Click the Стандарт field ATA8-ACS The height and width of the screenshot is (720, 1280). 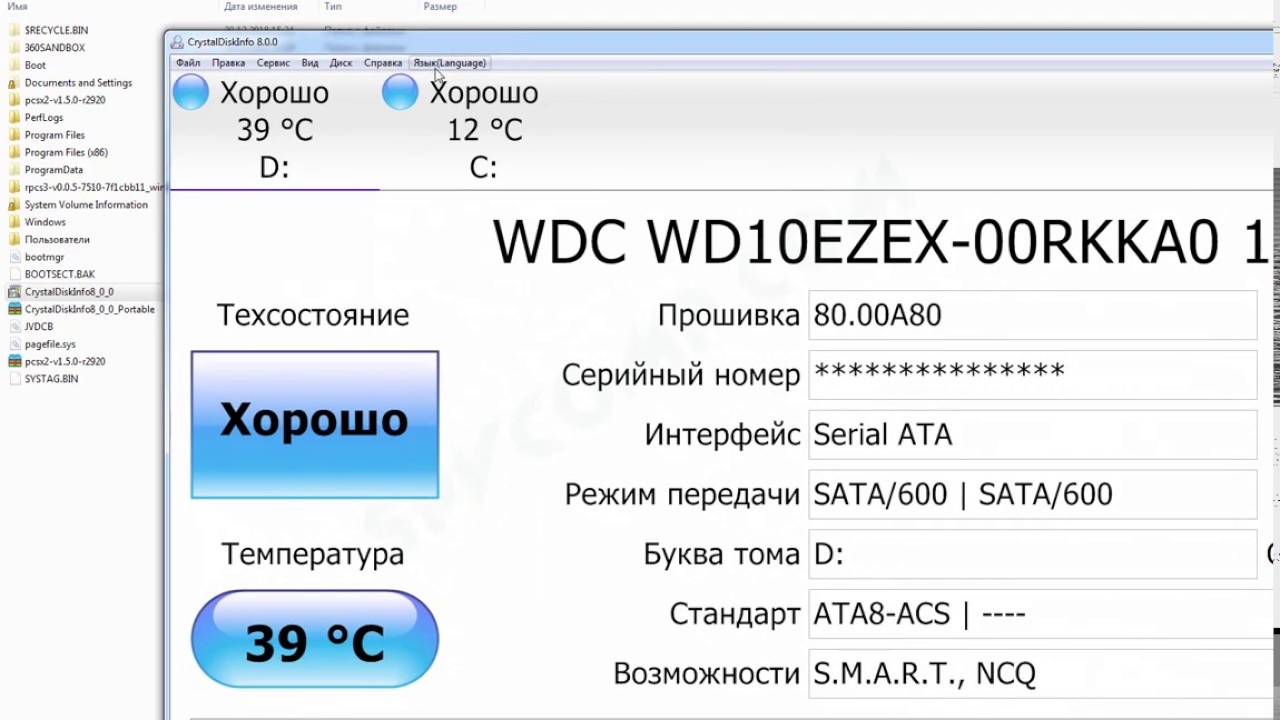tap(1043, 614)
